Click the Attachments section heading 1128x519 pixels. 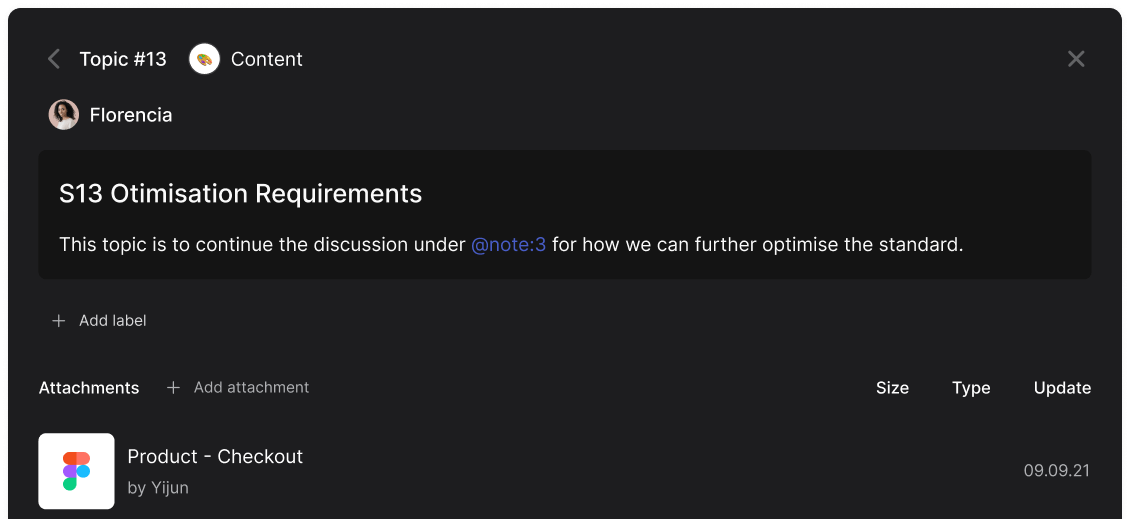(89, 388)
